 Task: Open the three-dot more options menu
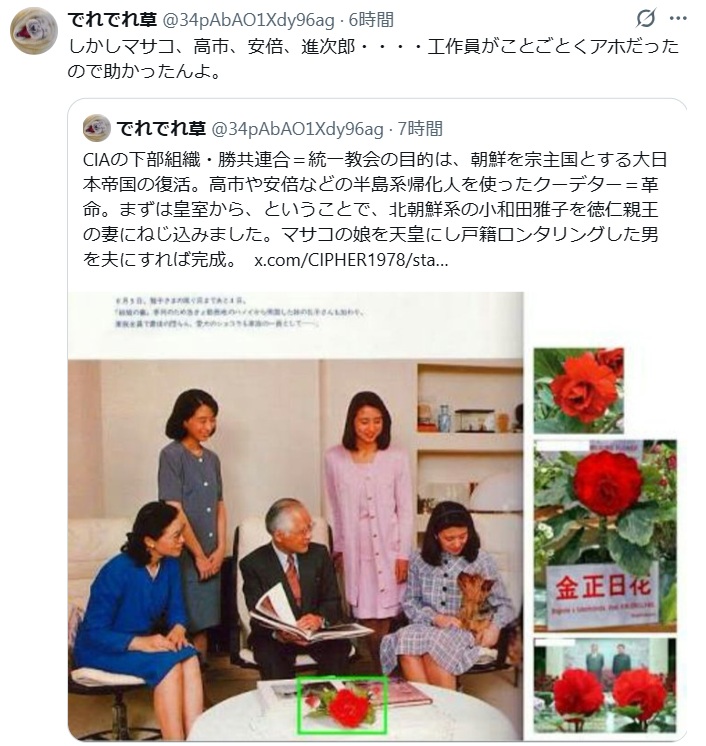678,19
